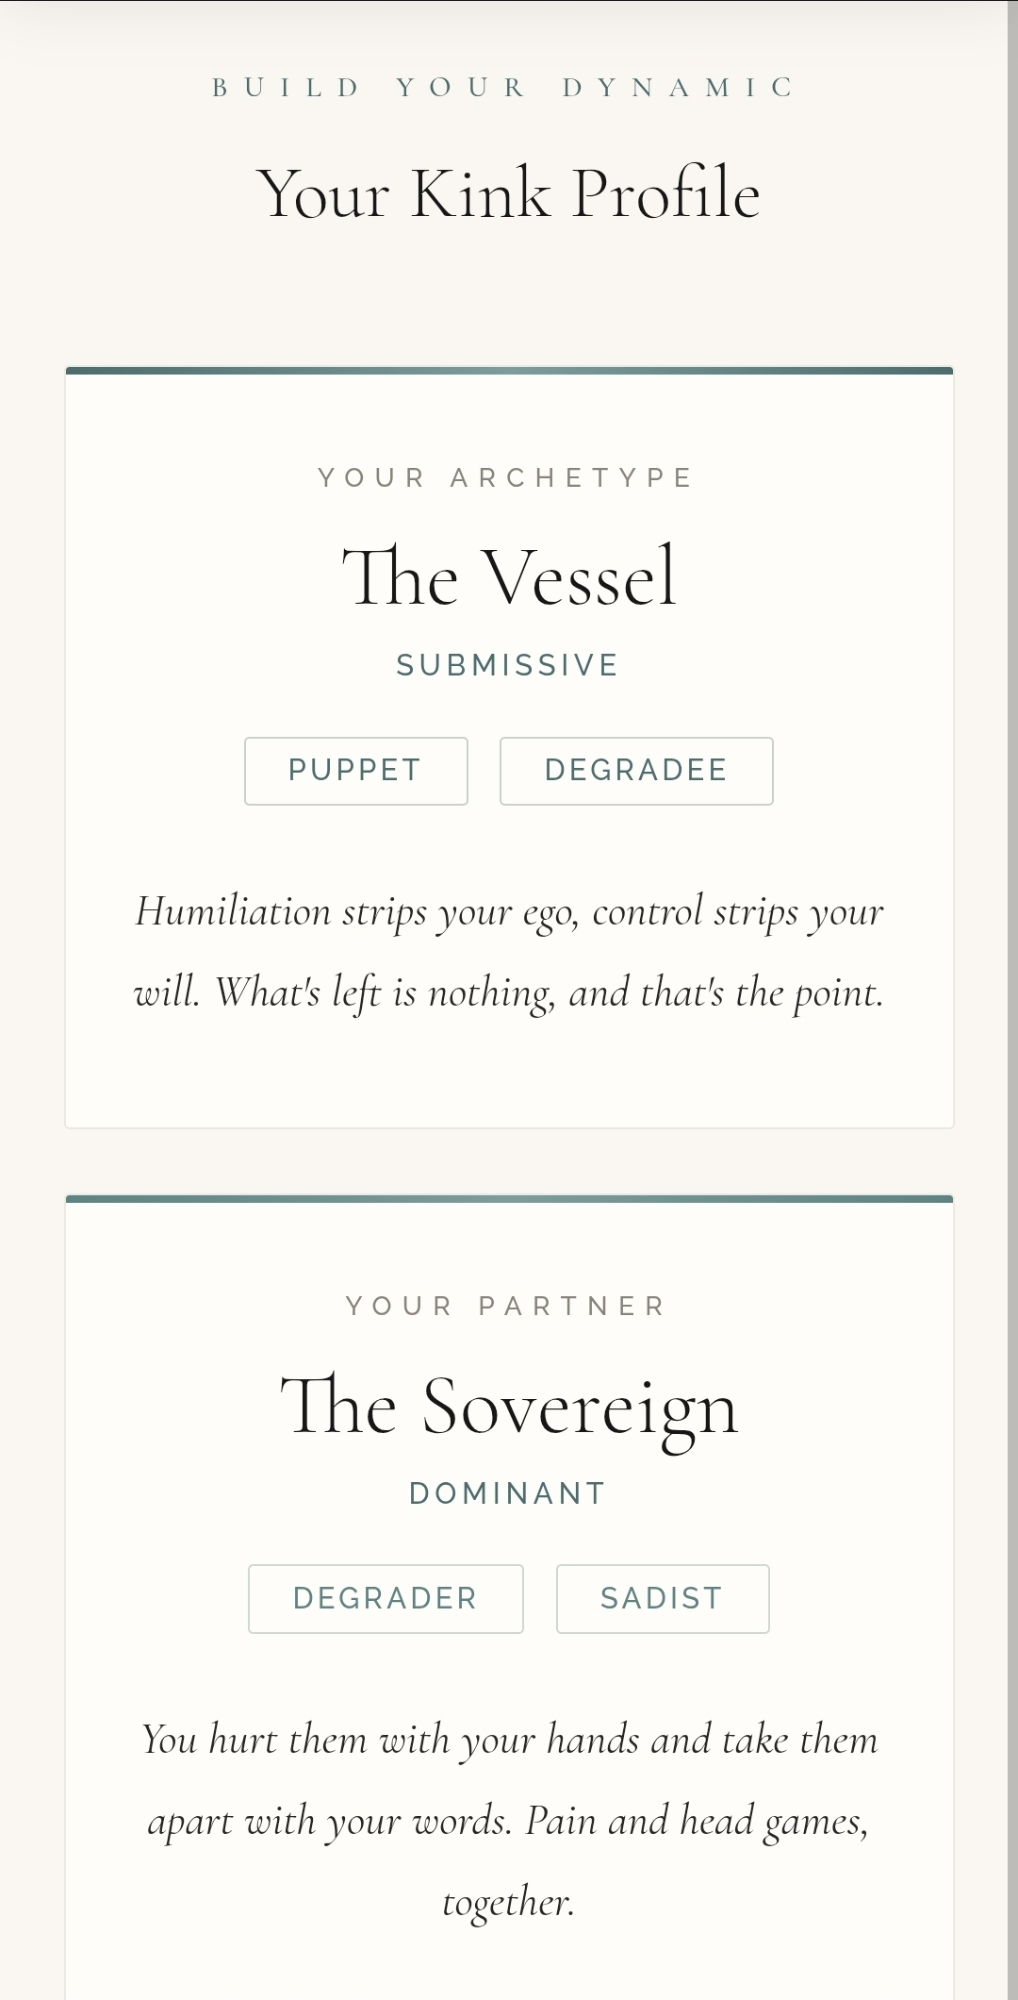Click the PUPPET tag

pos(355,771)
